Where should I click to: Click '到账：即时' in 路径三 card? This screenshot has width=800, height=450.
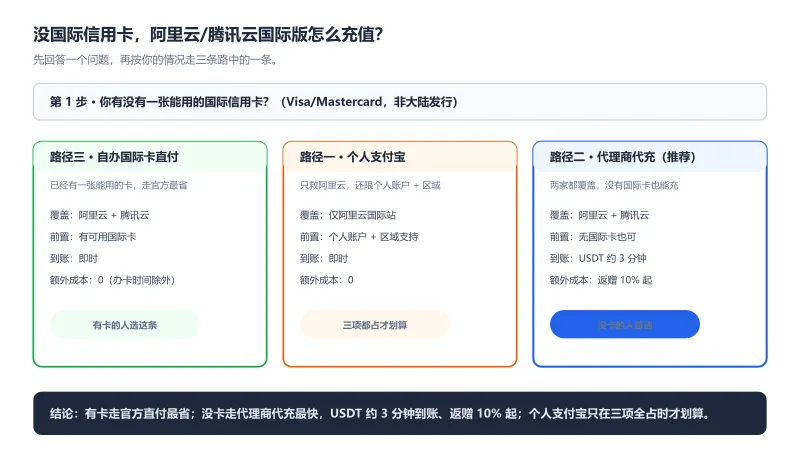(74, 259)
